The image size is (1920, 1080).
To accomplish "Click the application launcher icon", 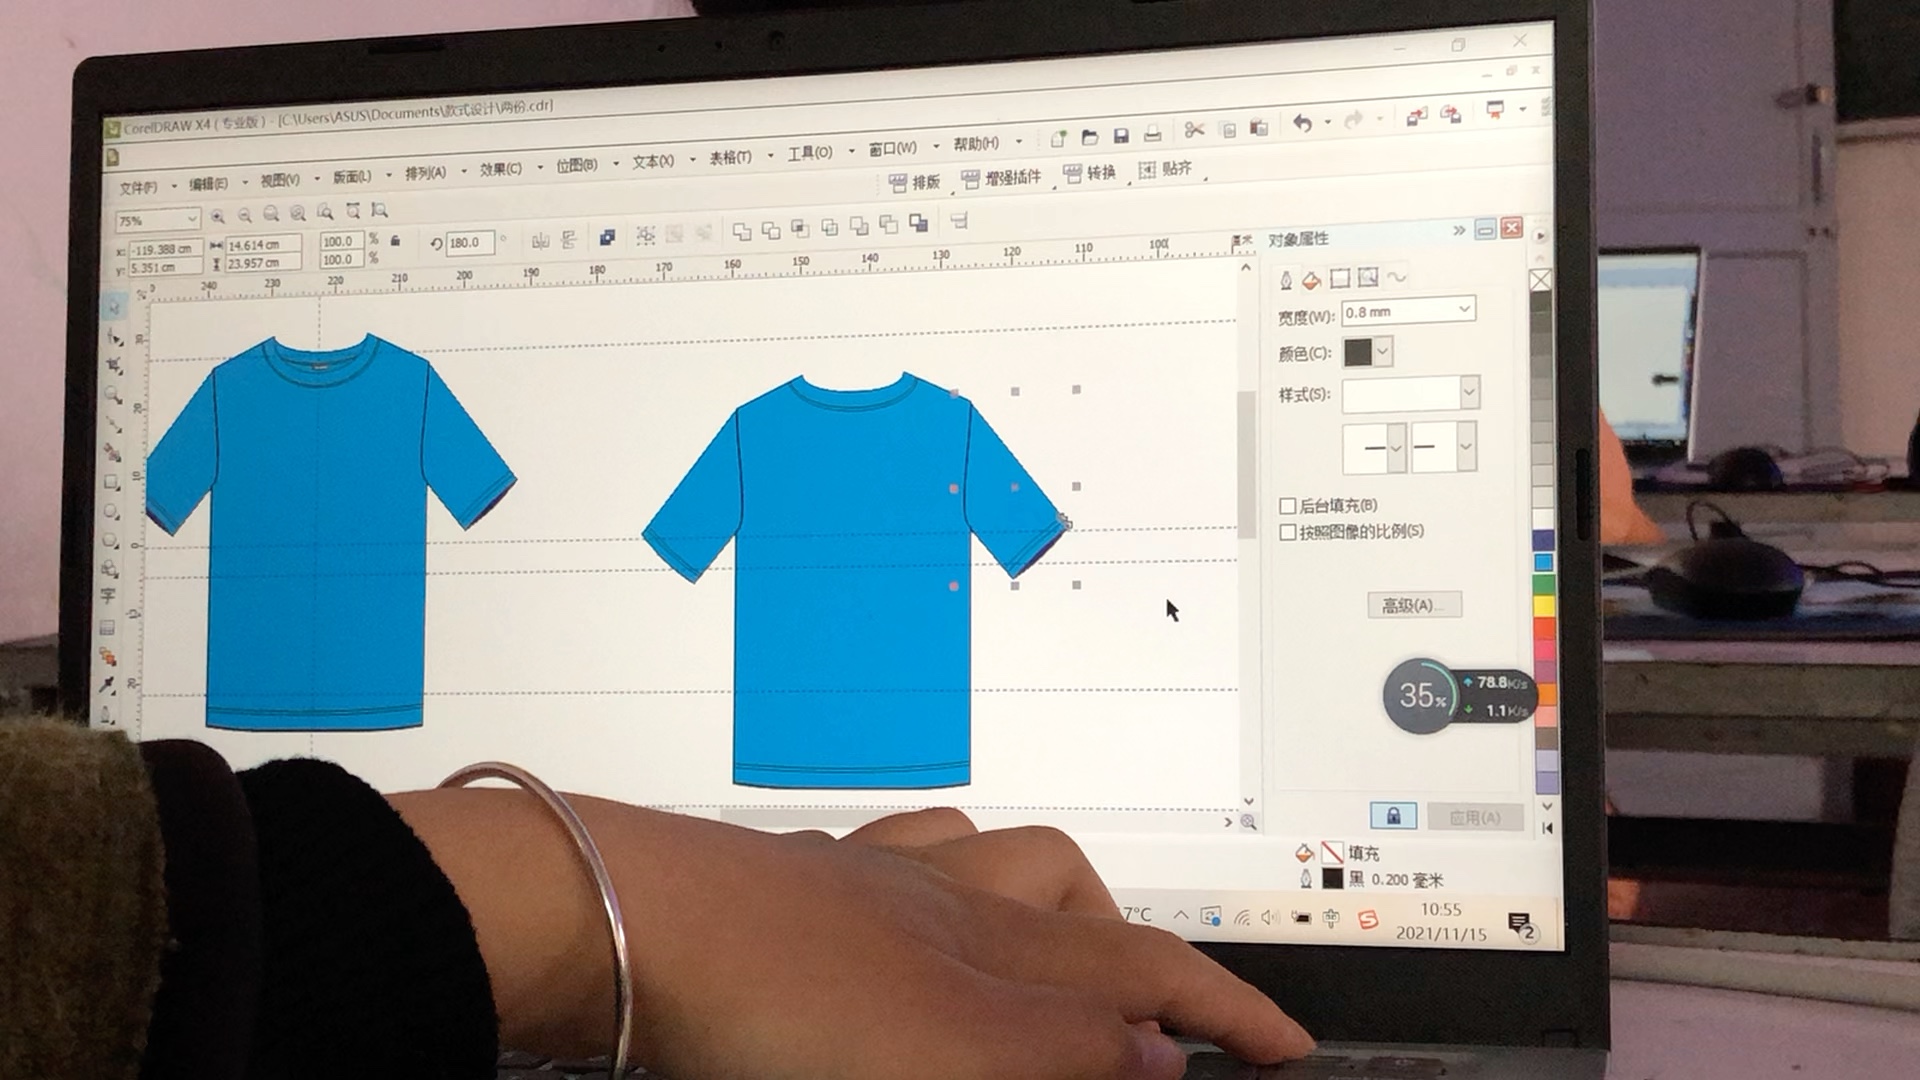I will coord(1495,110).
